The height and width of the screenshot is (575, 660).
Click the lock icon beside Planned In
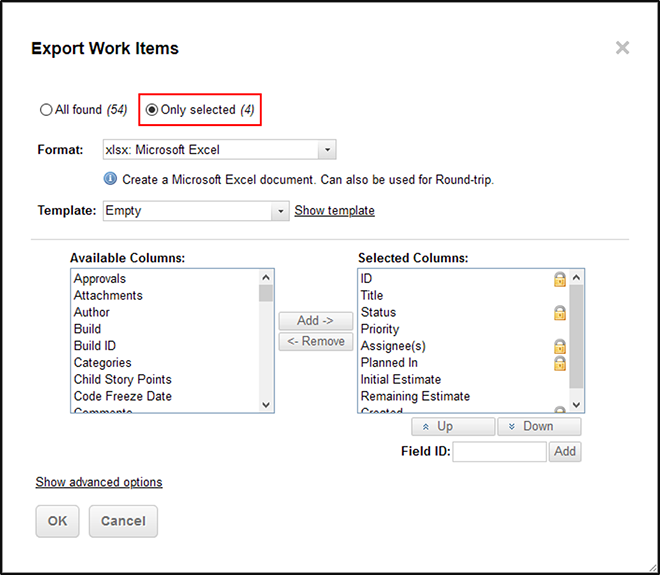[x=559, y=363]
